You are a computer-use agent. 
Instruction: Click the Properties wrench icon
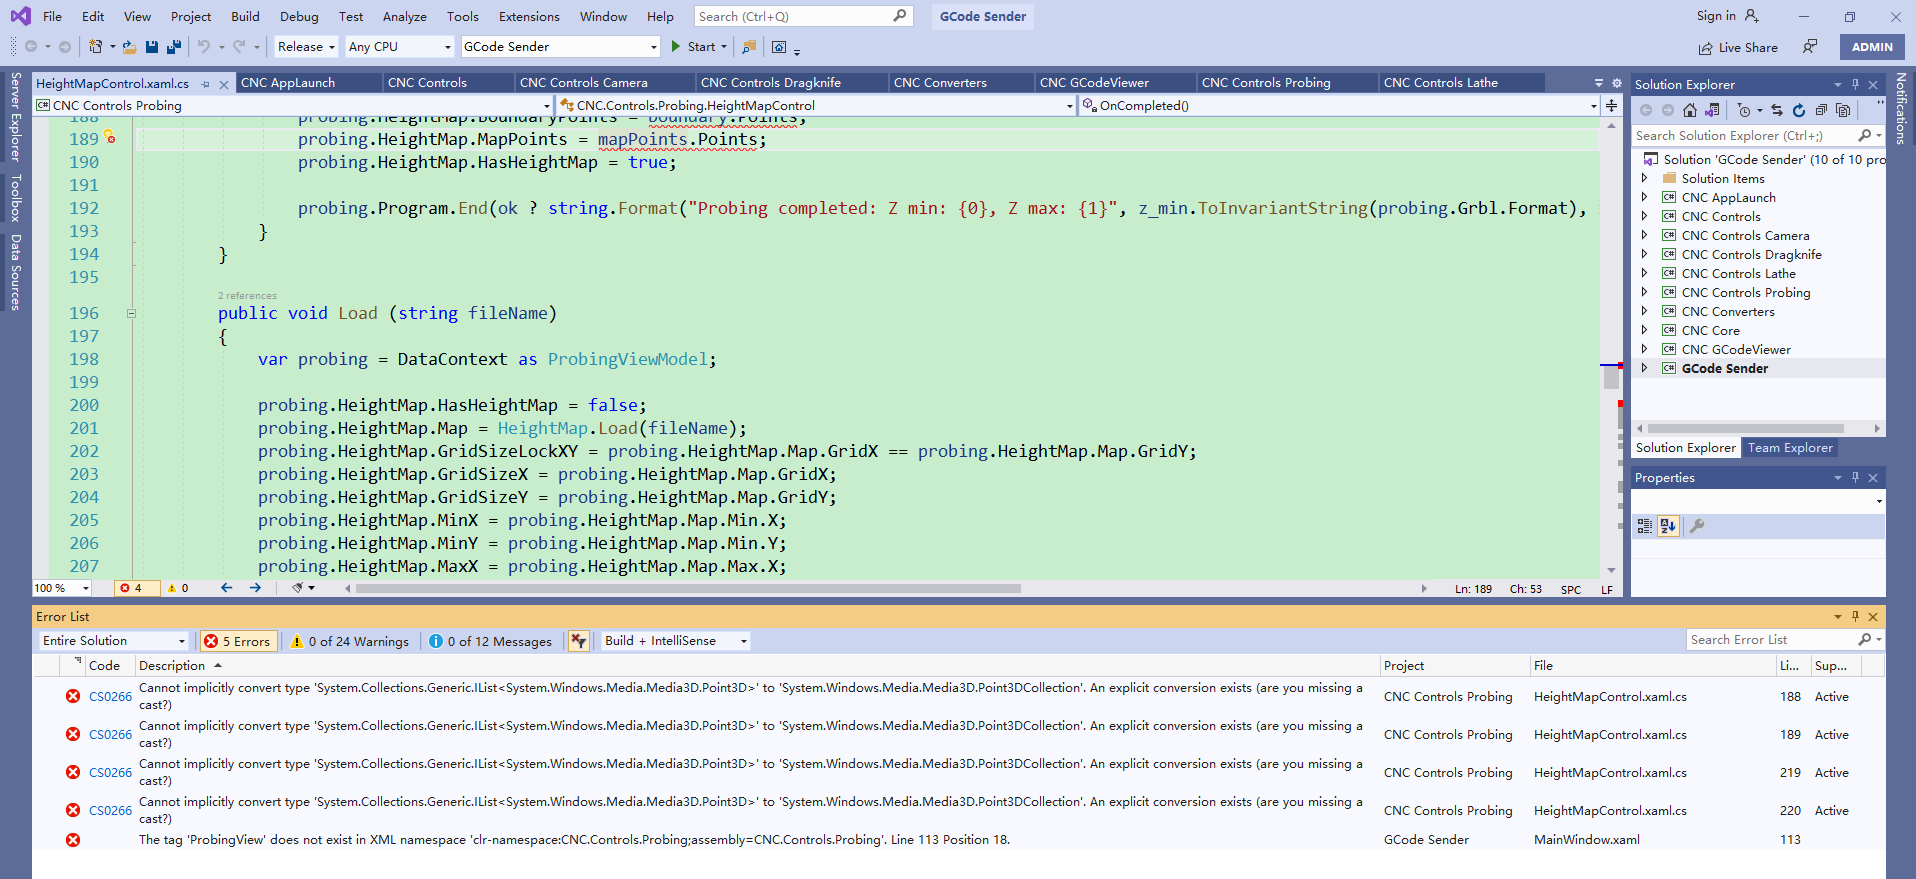pos(1697,526)
